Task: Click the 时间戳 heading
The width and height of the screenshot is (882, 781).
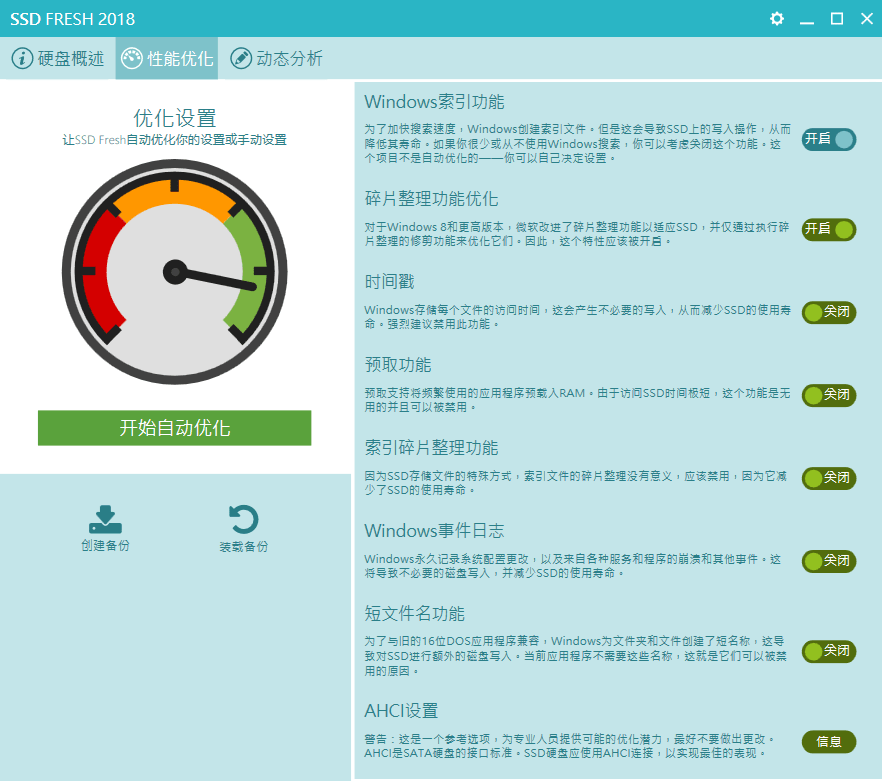Action: point(389,281)
